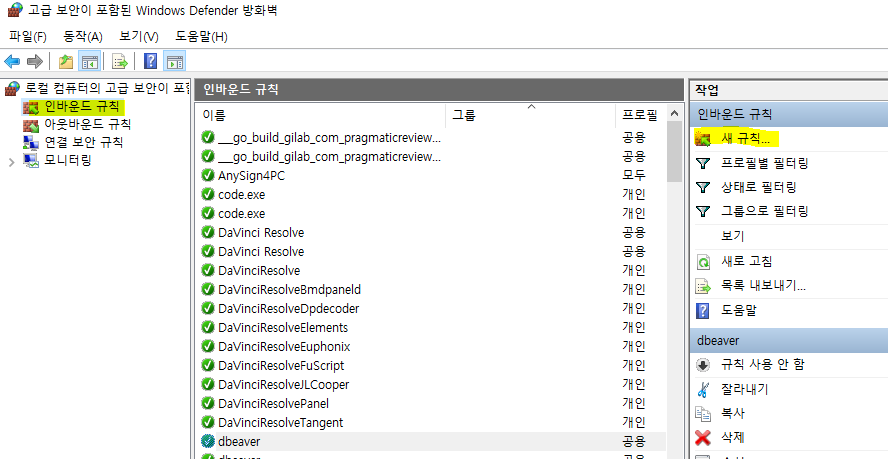
Task: Open the 동작(A) menu
Action: pos(83,37)
